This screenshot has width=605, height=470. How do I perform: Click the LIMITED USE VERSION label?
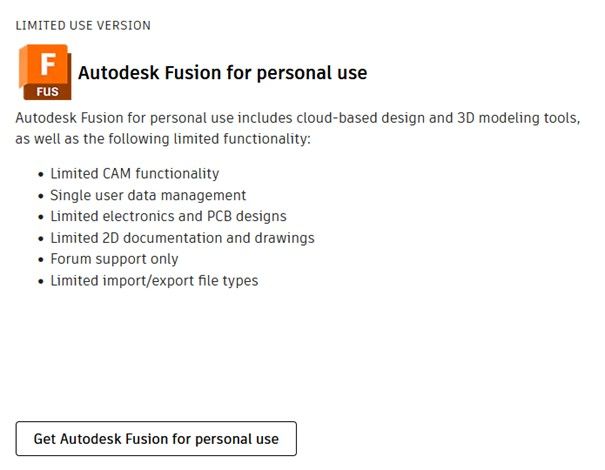pyautogui.click(x=83, y=25)
